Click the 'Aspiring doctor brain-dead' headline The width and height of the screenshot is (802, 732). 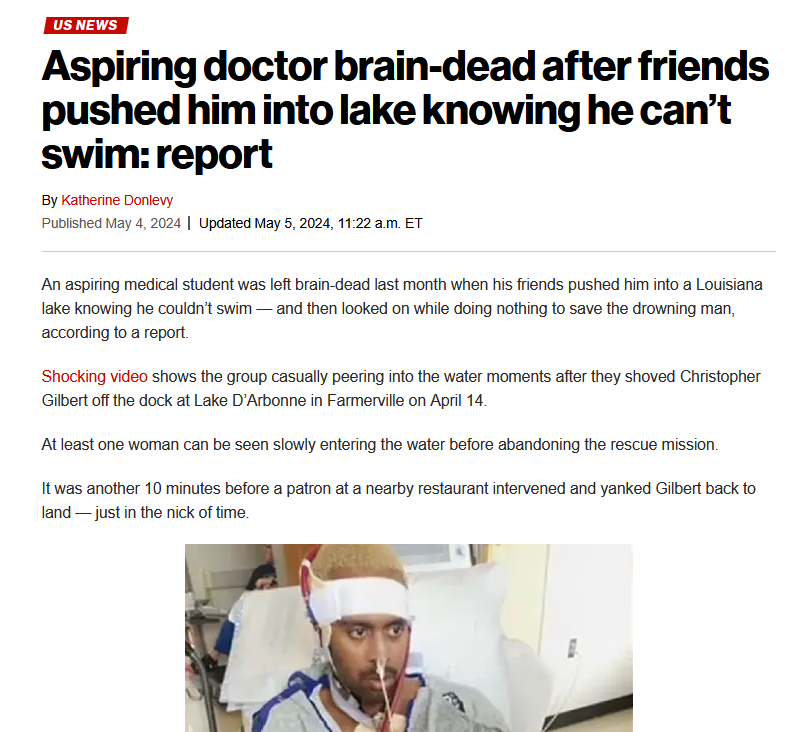coord(405,110)
